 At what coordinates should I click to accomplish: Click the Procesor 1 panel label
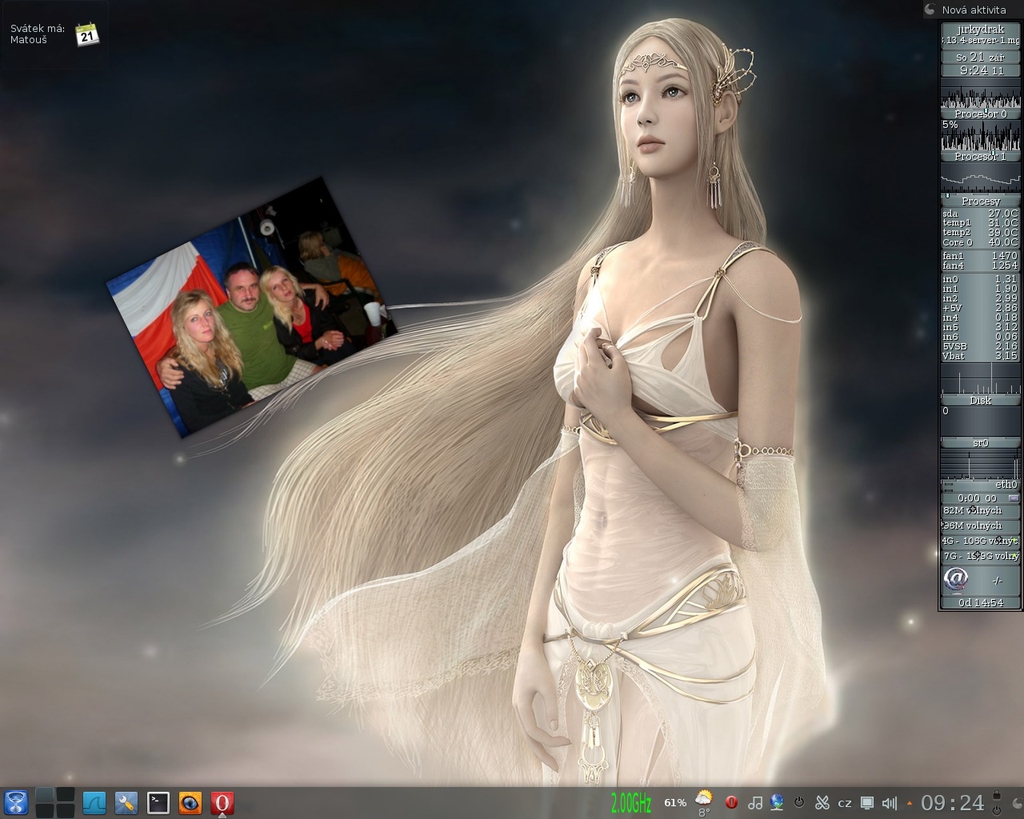click(x=980, y=156)
